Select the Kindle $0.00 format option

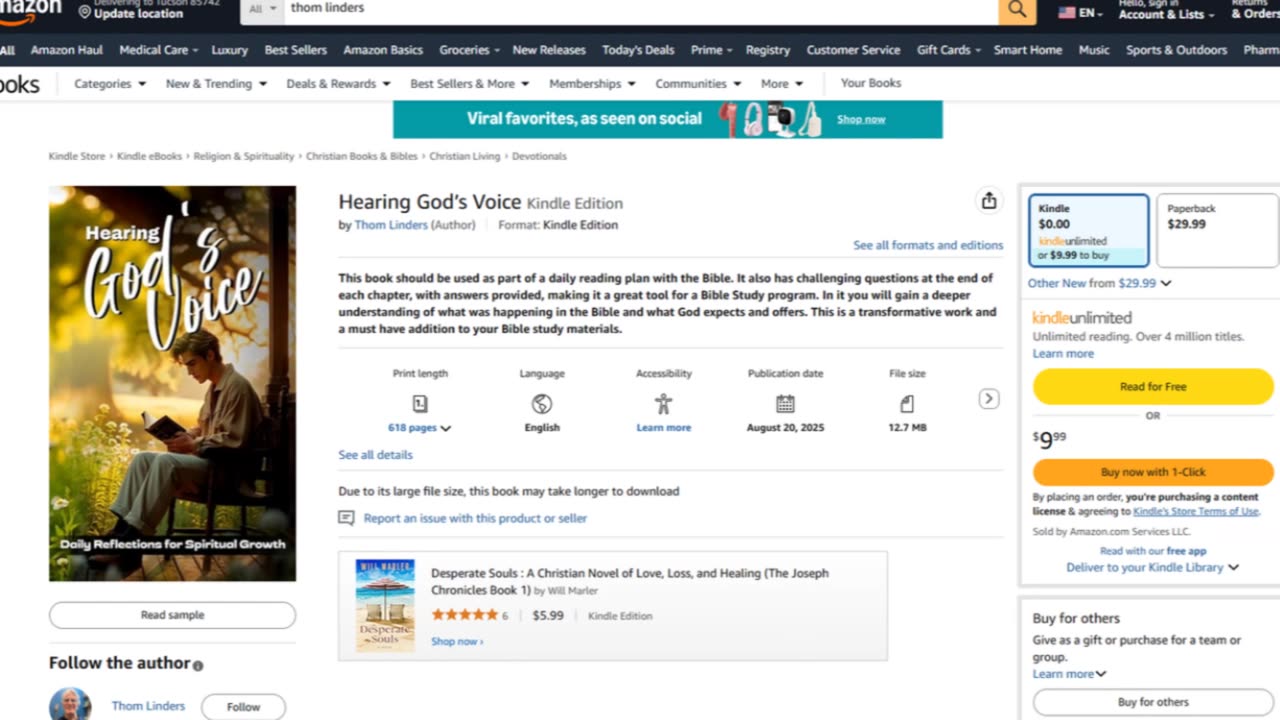pyautogui.click(x=1088, y=231)
